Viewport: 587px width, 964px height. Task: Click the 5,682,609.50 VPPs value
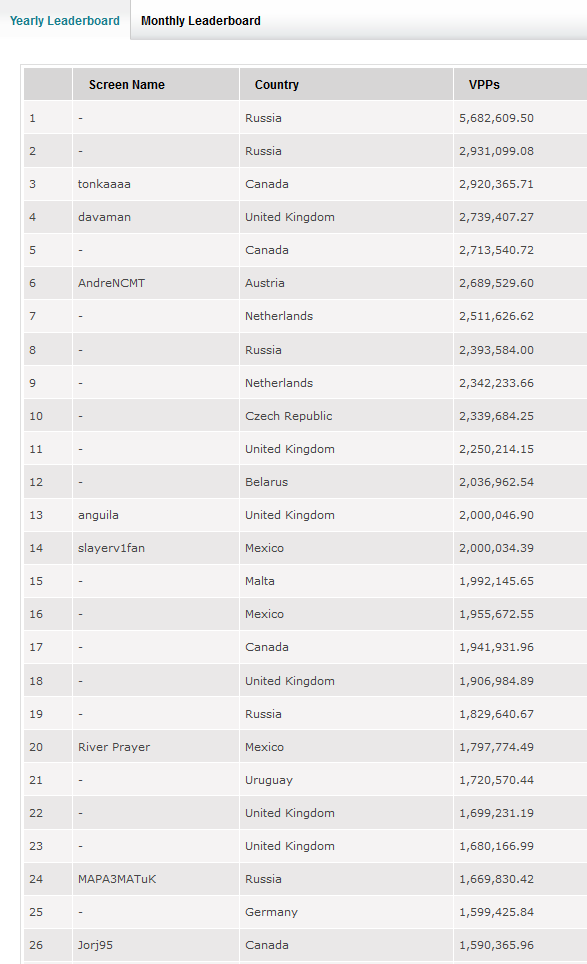tap(496, 118)
